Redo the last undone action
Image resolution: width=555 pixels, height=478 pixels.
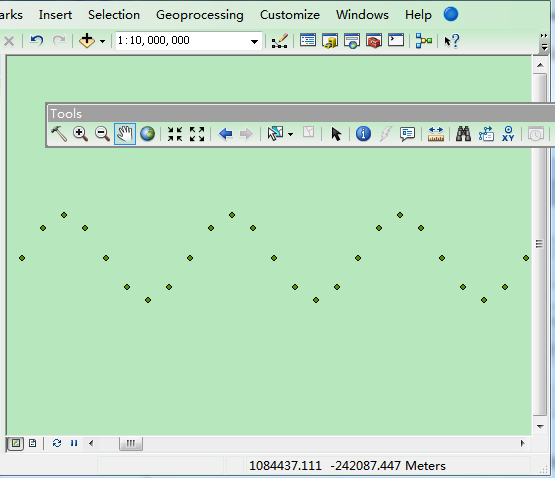point(59,40)
